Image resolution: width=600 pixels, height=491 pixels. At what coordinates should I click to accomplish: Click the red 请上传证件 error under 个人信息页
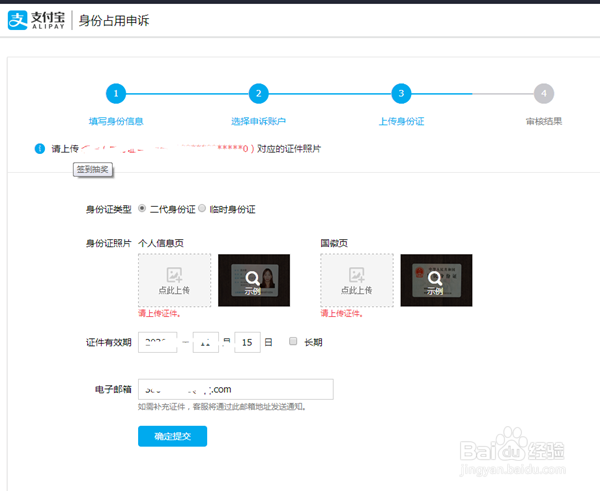pos(159,313)
